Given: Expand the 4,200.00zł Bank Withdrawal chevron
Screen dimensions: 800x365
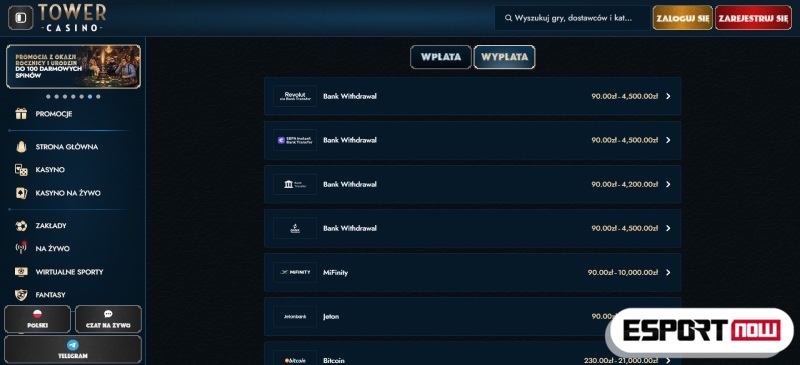Looking at the screenshot, I should point(668,184).
